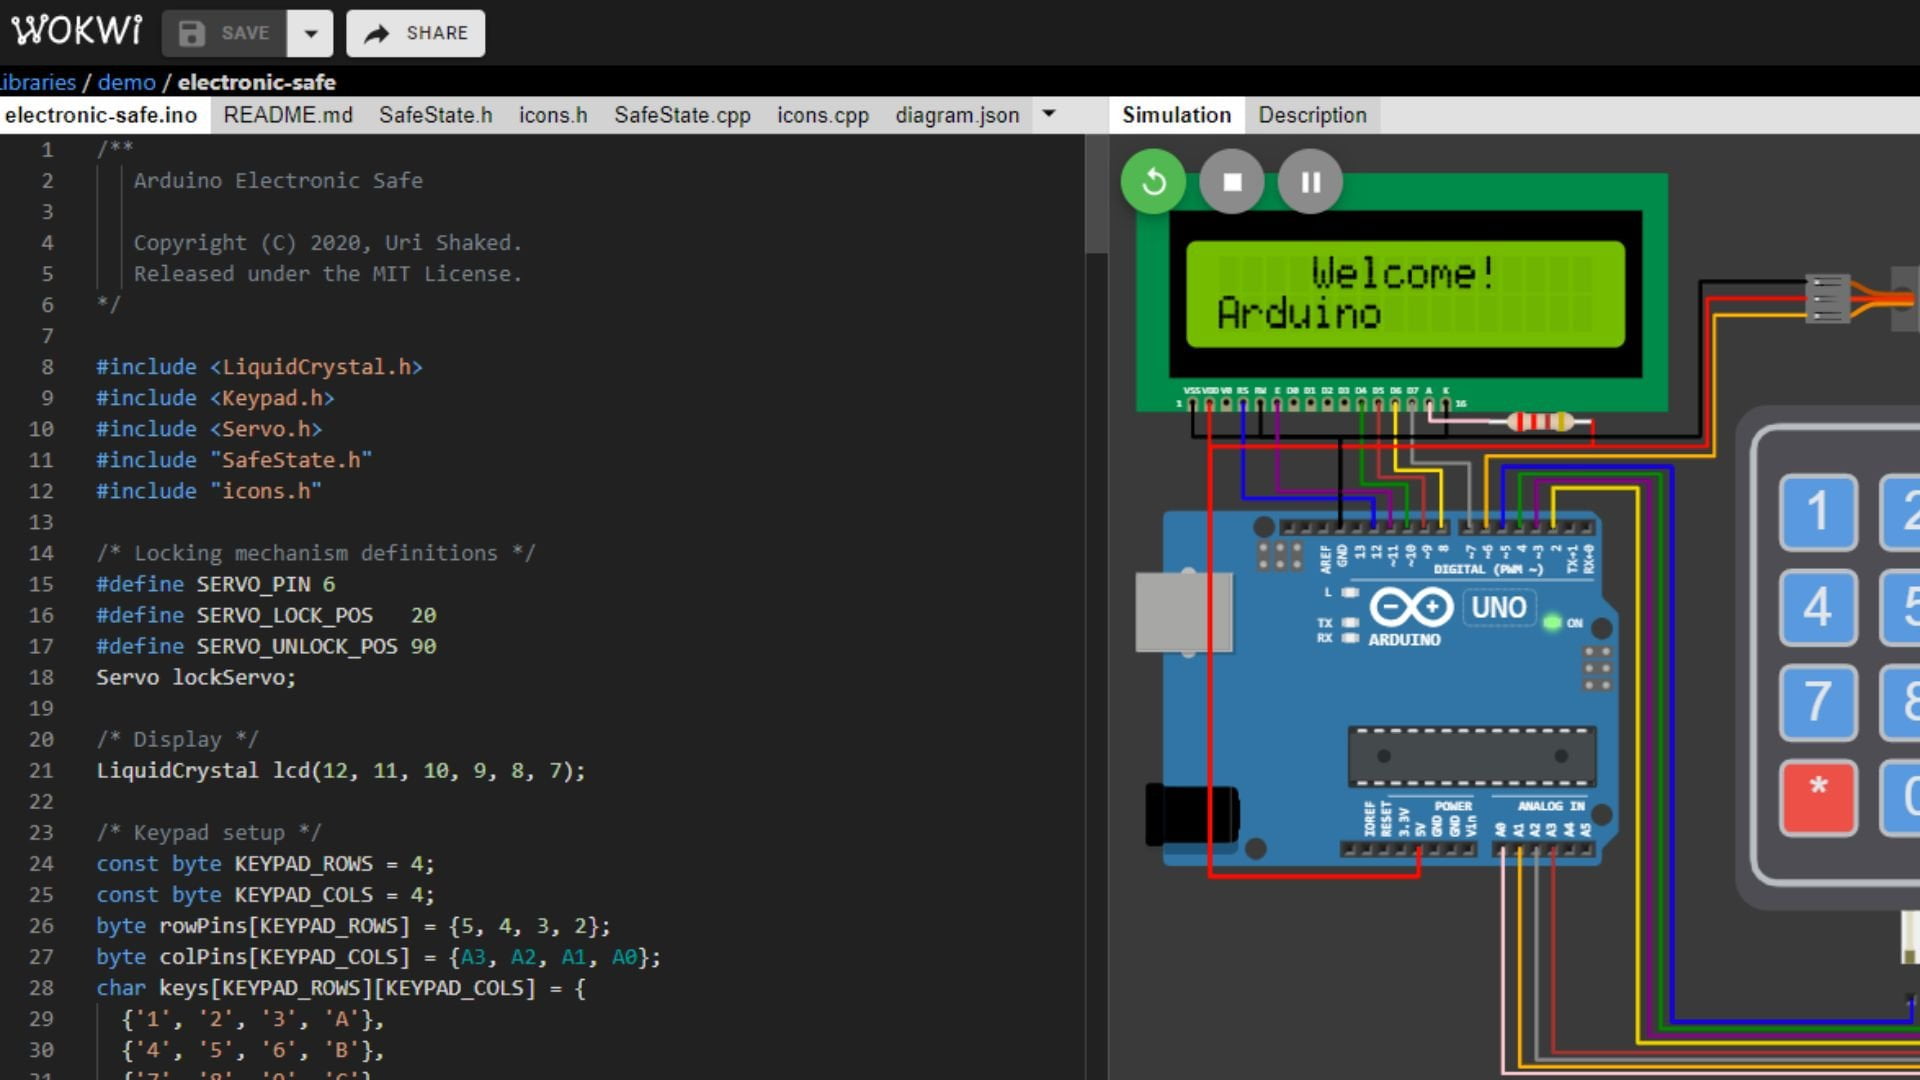Click the SERVO_PIN define line

click(216, 584)
